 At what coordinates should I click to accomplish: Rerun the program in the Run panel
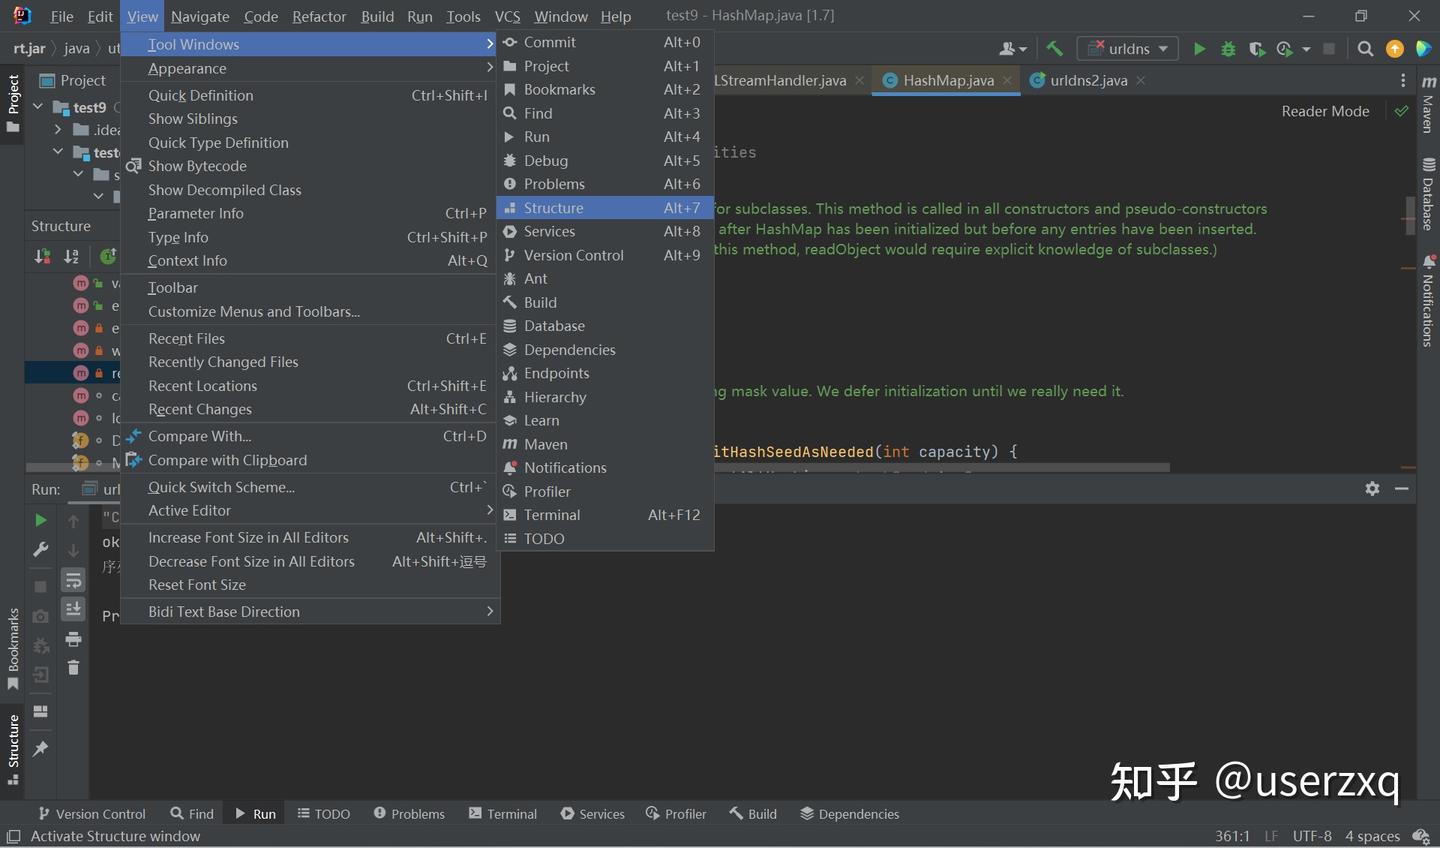point(40,520)
